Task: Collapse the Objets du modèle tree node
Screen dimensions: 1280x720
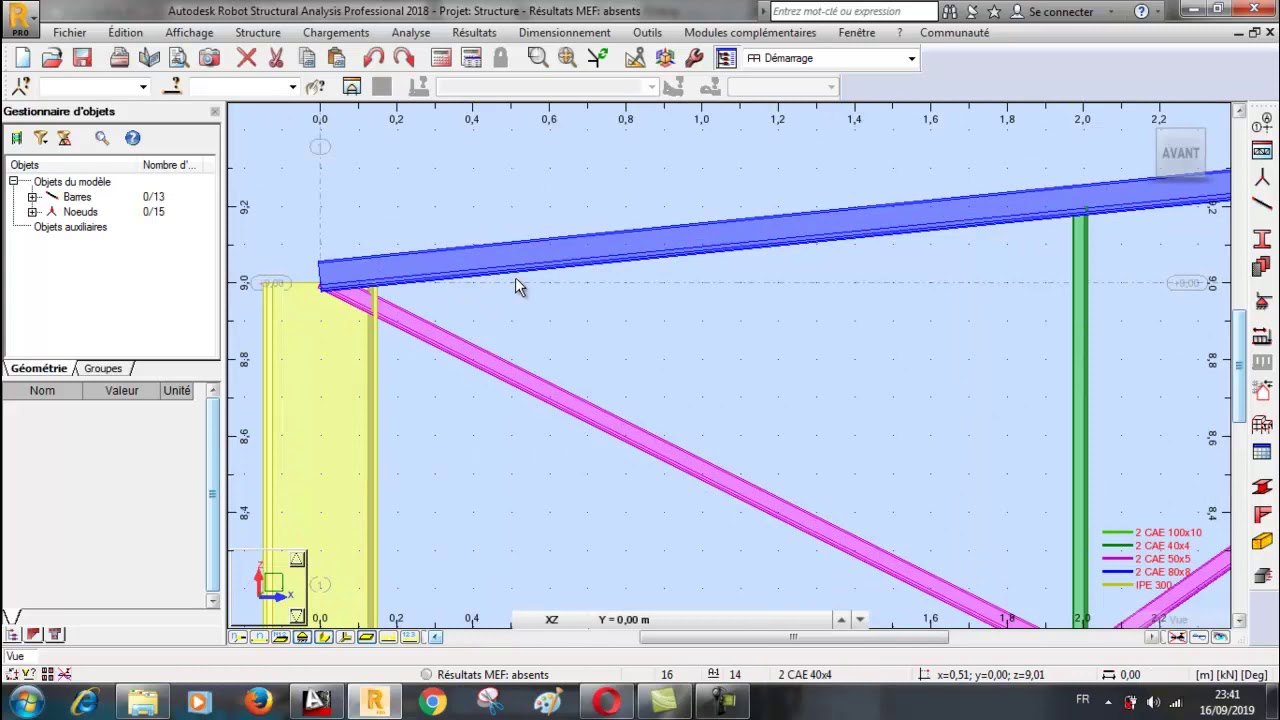Action: (14, 182)
